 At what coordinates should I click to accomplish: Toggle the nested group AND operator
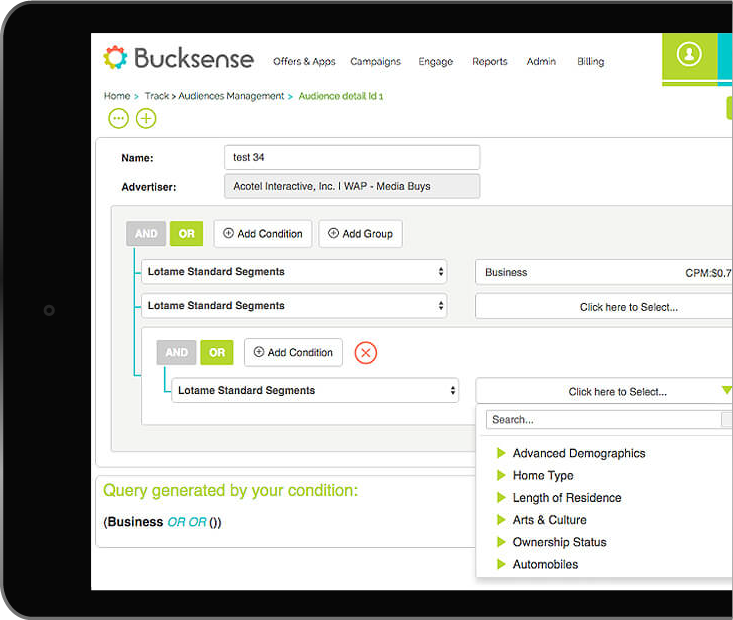click(x=176, y=352)
